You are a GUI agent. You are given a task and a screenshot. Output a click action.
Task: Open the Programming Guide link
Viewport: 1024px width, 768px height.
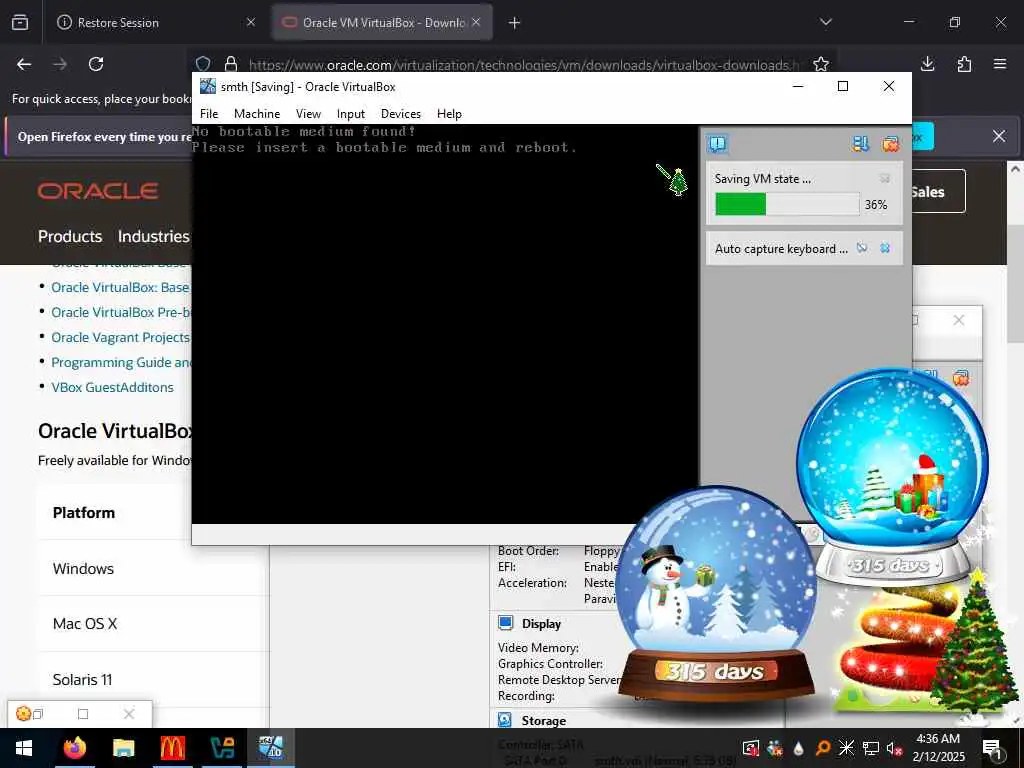tap(121, 362)
